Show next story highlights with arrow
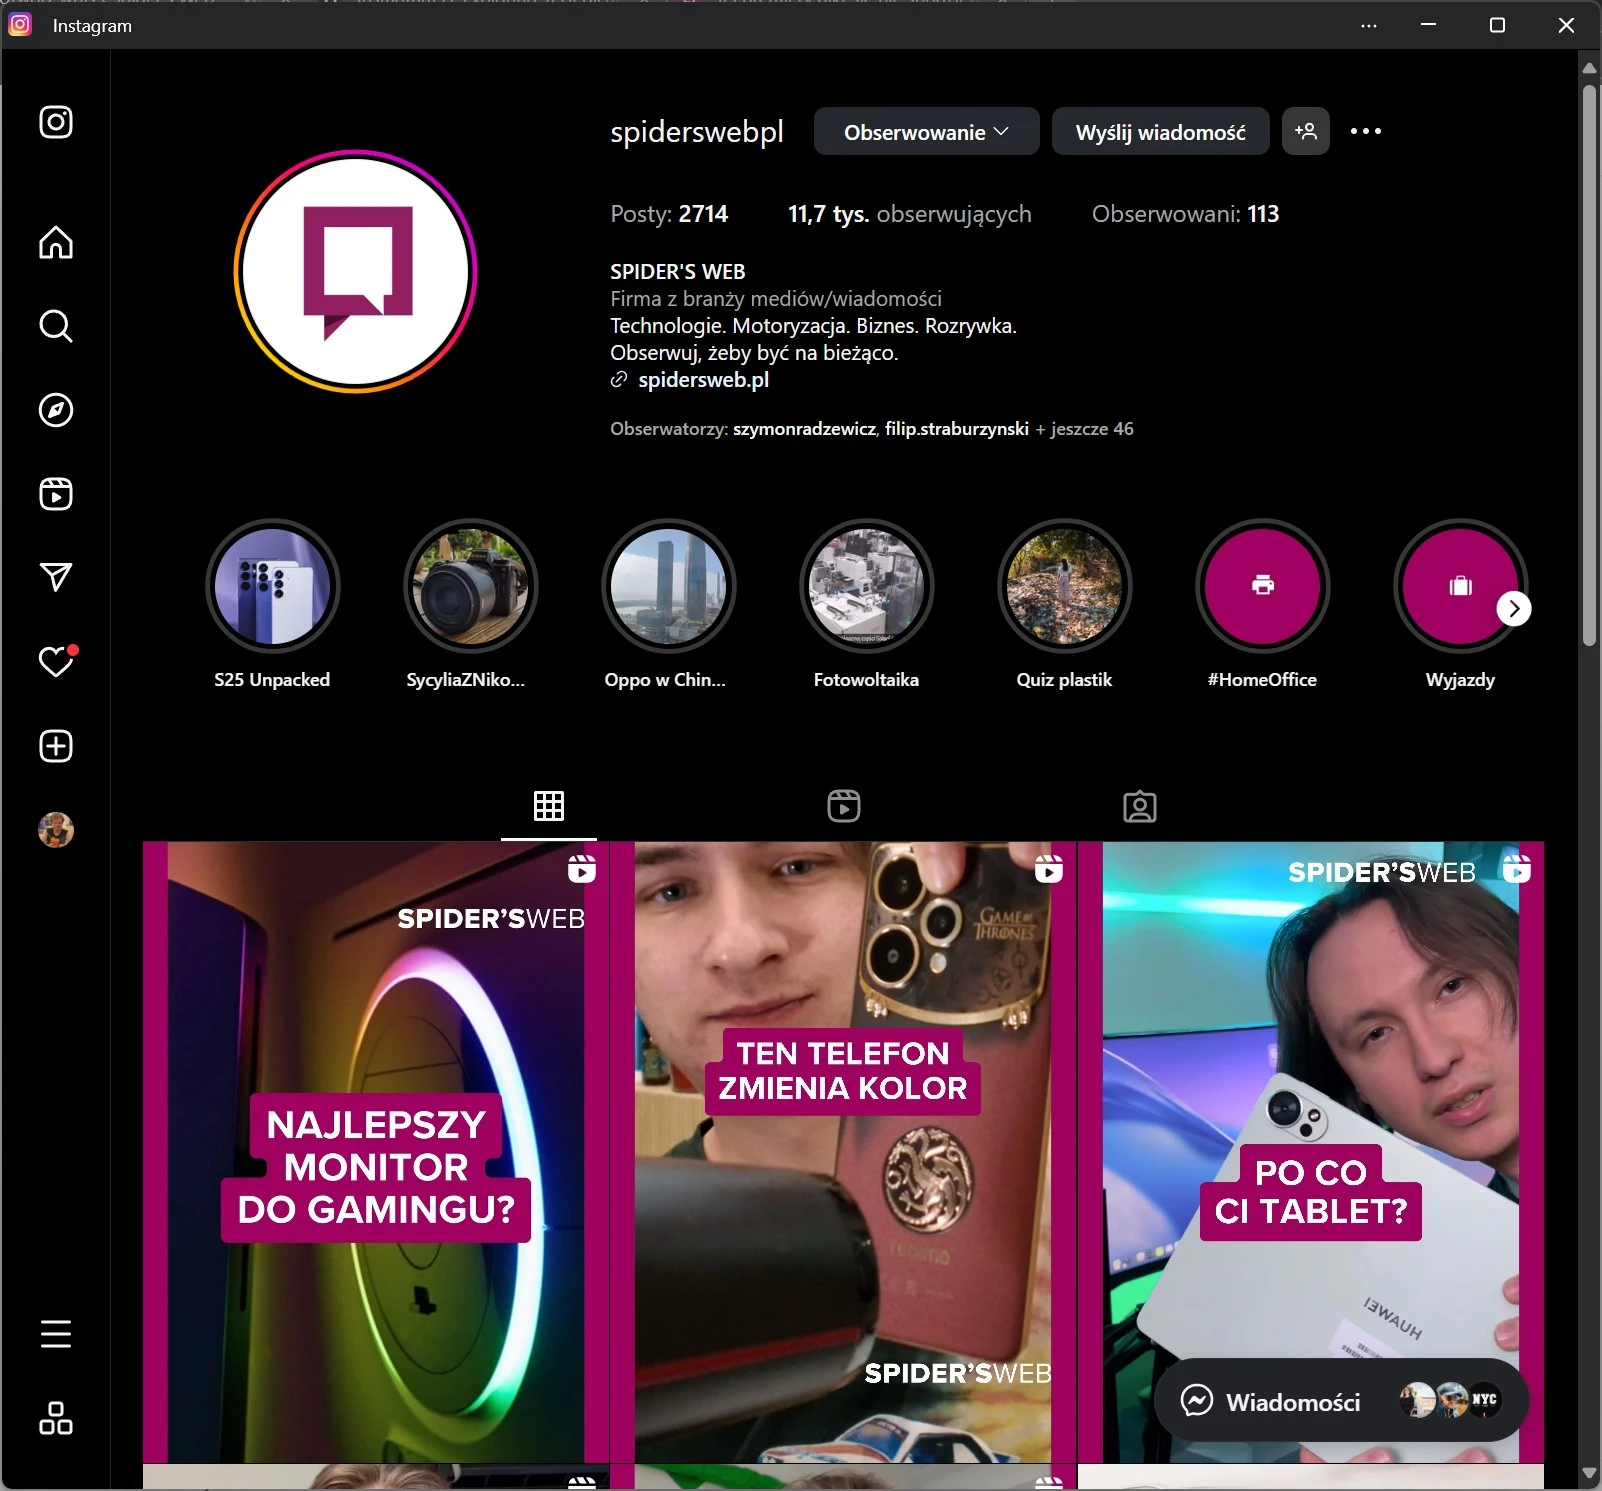 pyautogui.click(x=1513, y=609)
